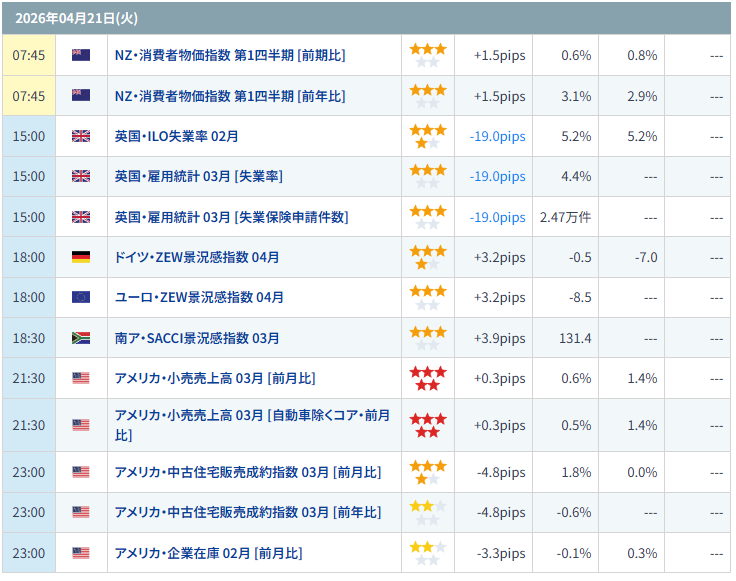Click red star rating for 小売売上高 [前月比]
This screenshot has width=736, height=581.
pos(428,378)
